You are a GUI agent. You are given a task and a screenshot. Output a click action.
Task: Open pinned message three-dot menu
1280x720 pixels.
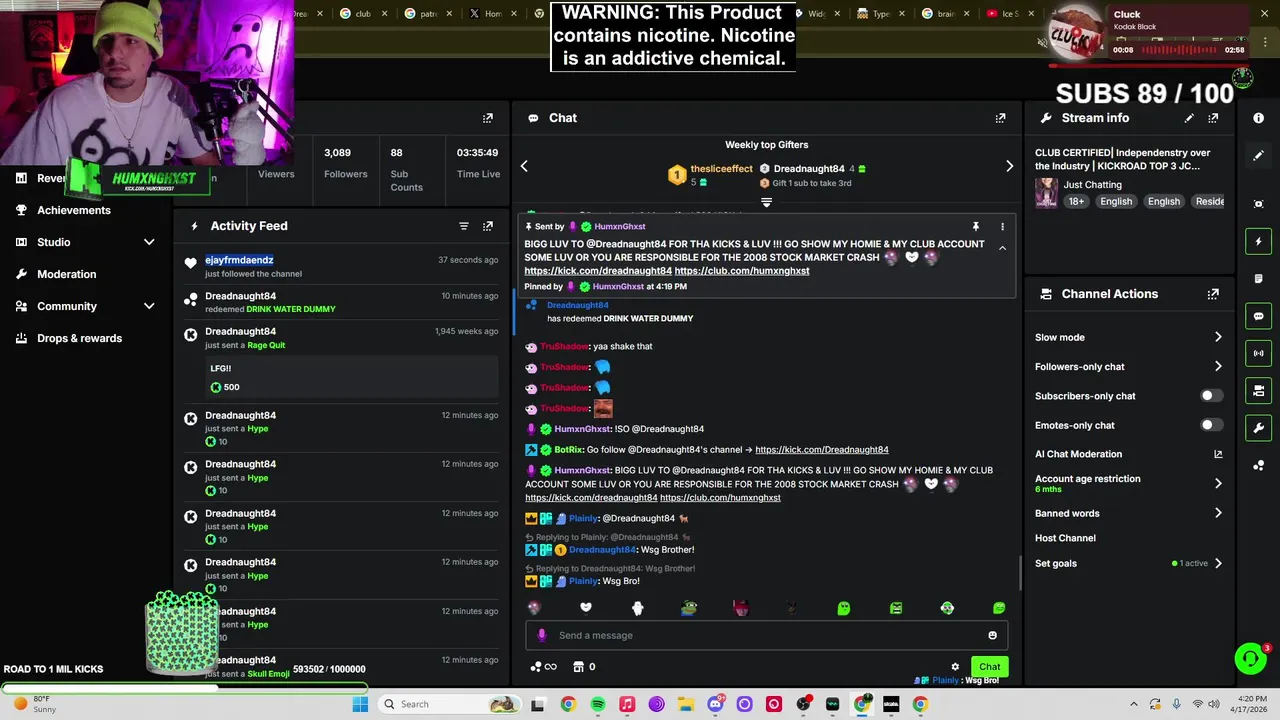1002,227
